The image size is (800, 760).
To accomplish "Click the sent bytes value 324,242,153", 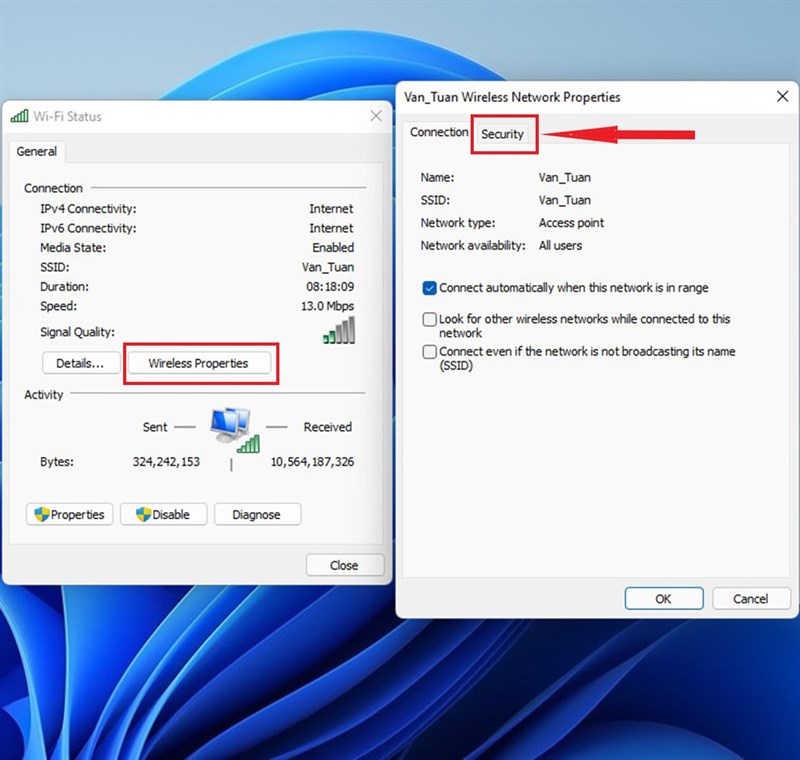I will point(166,462).
